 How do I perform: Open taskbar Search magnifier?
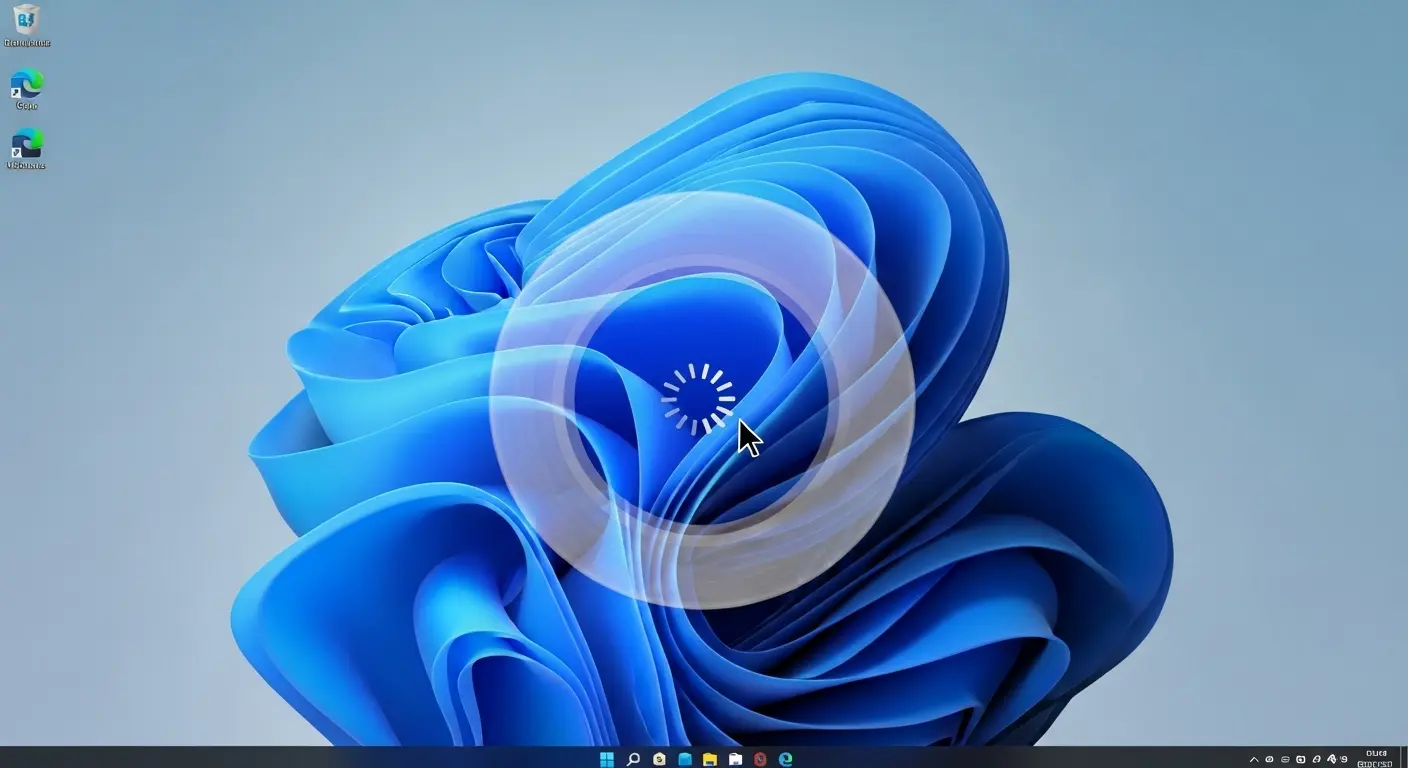pos(633,760)
